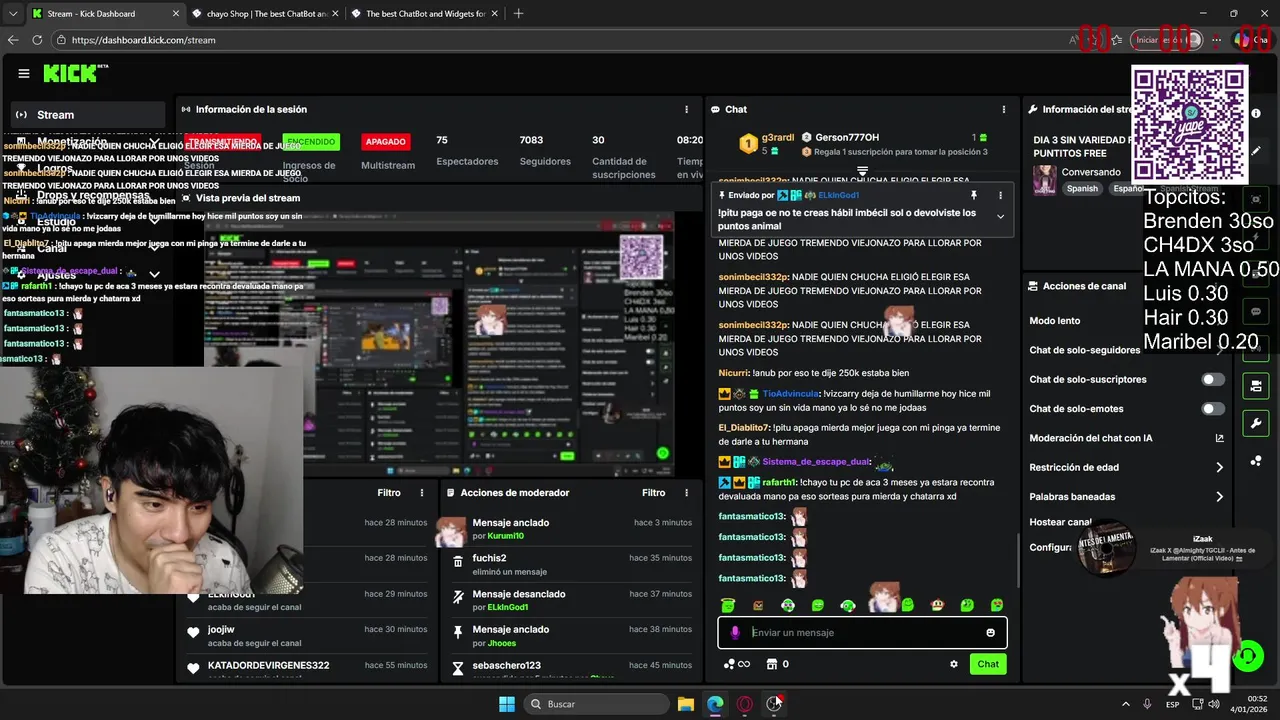Click Mensaje anclado por Jhoees entry
The height and width of the screenshot is (720, 1280).
pos(571,636)
